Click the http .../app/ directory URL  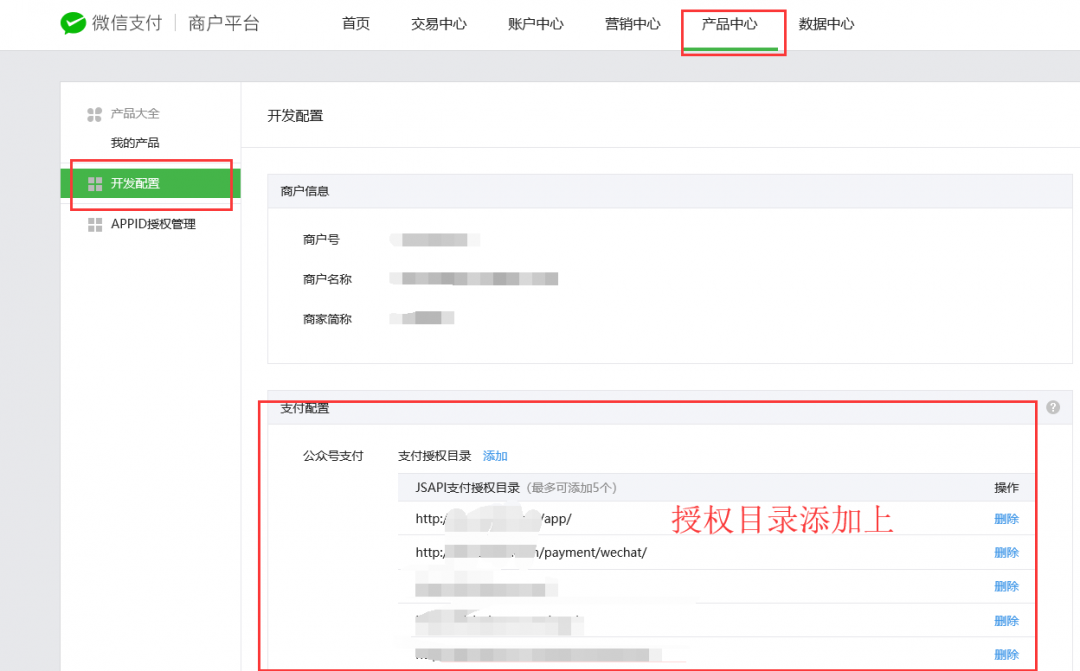pyautogui.click(x=493, y=519)
